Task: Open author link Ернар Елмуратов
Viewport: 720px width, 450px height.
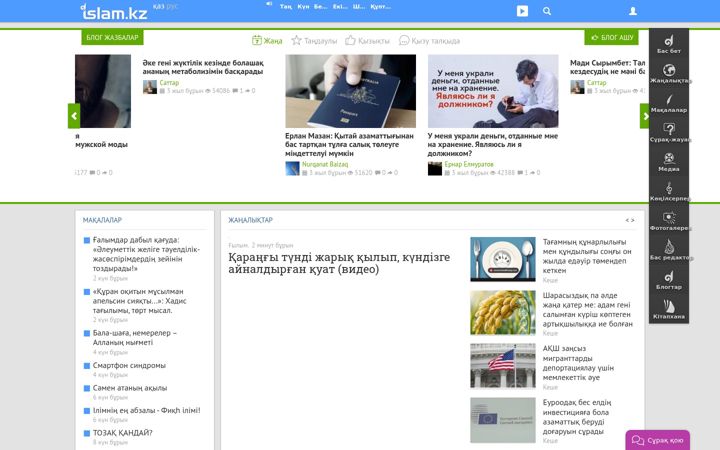Action: click(x=469, y=164)
